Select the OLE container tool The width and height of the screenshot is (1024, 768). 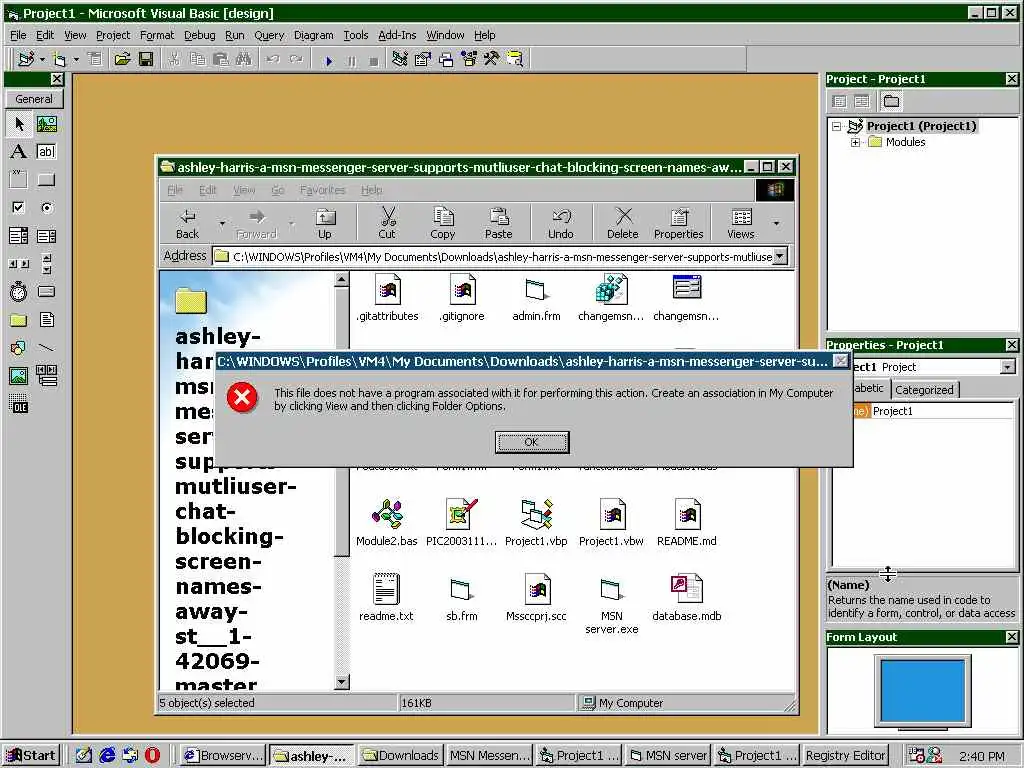[19, 404]
